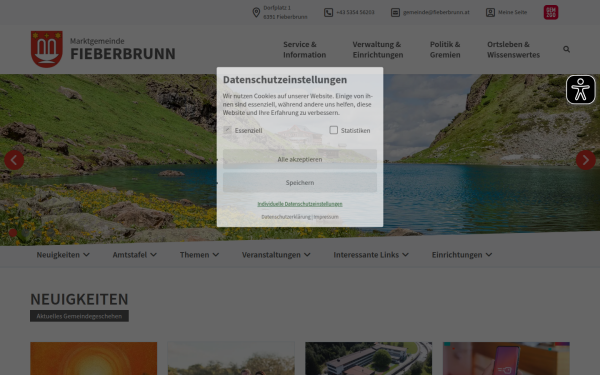This screenshot has height=375, width=600.
Task: Open Verwaltung & Einrichtungen menu
Action: pyautogui.click(x=378, y=49)
